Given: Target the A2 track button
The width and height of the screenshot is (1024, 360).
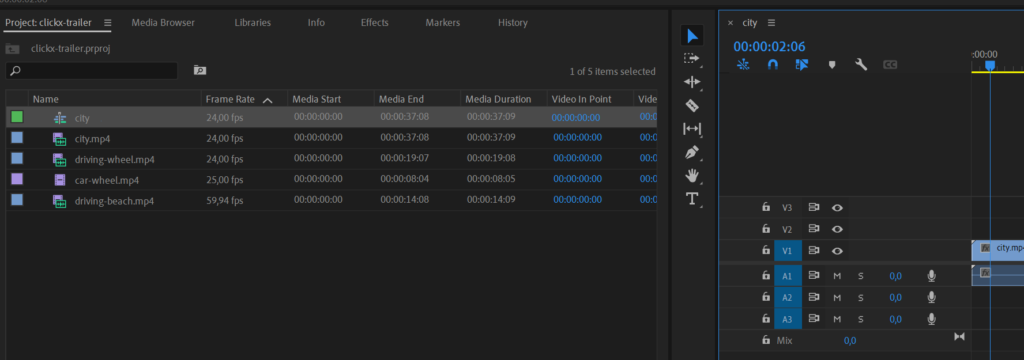Looking at the screenshot, I should [787, 298].
